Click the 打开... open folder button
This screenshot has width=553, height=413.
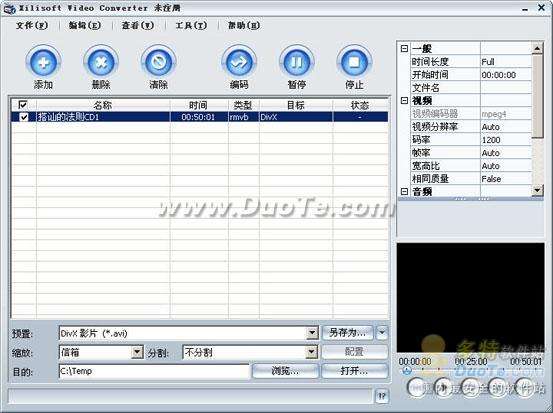coord(354,371)
